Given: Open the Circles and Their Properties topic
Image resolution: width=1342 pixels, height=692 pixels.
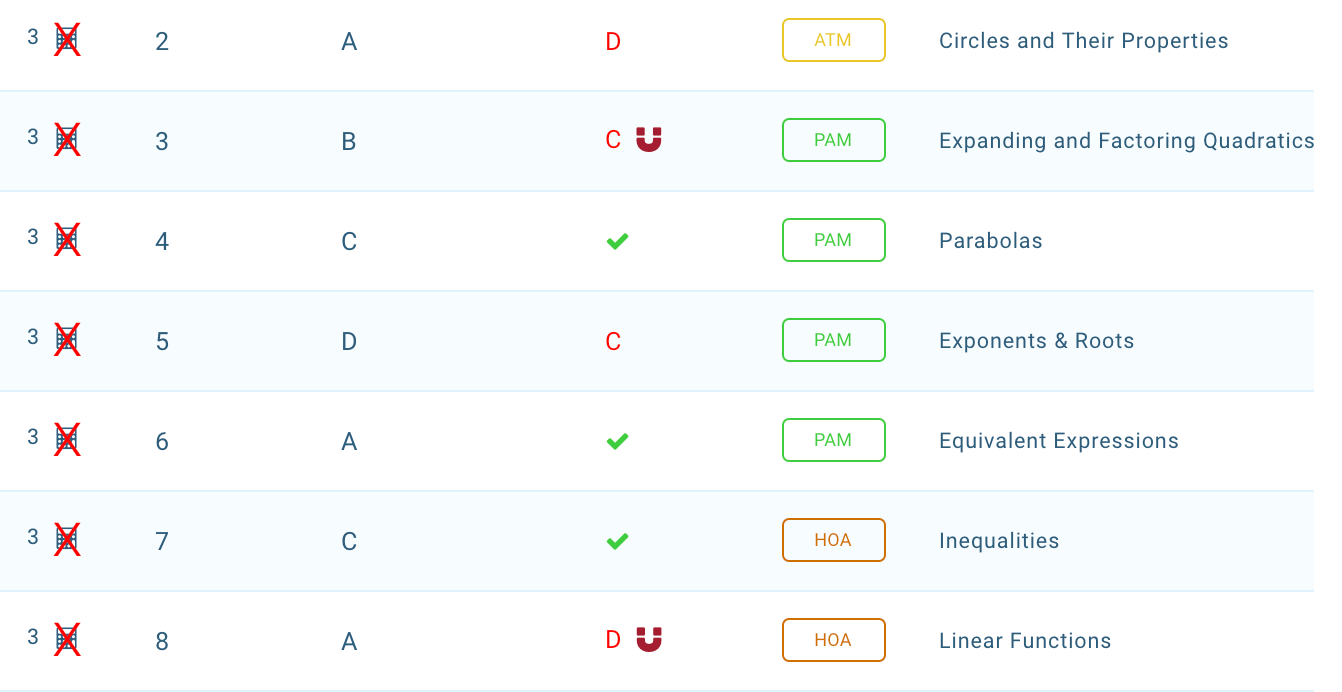Looking at the screenshot, I should (x=1083, y=41).
